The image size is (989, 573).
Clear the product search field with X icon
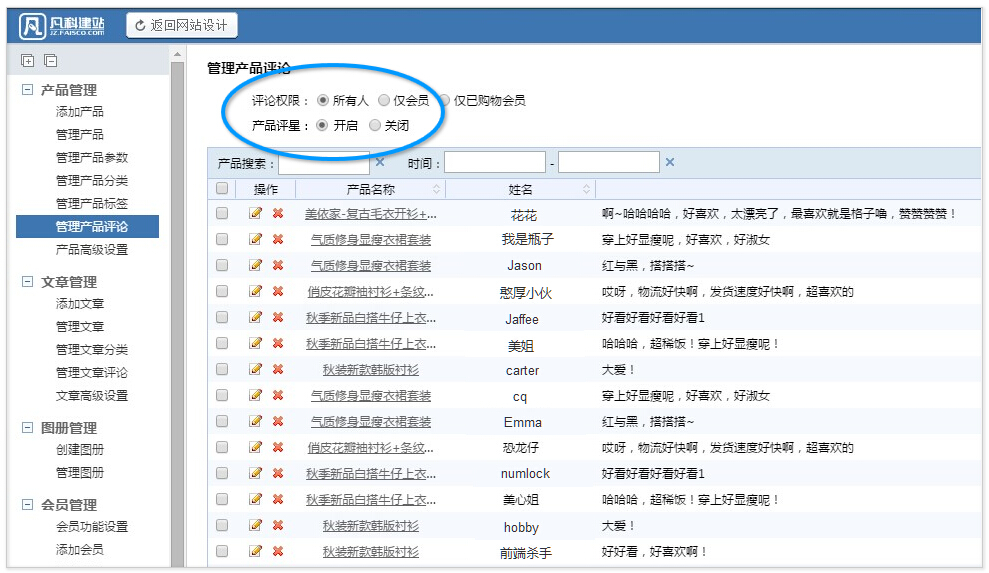point(380,162)
